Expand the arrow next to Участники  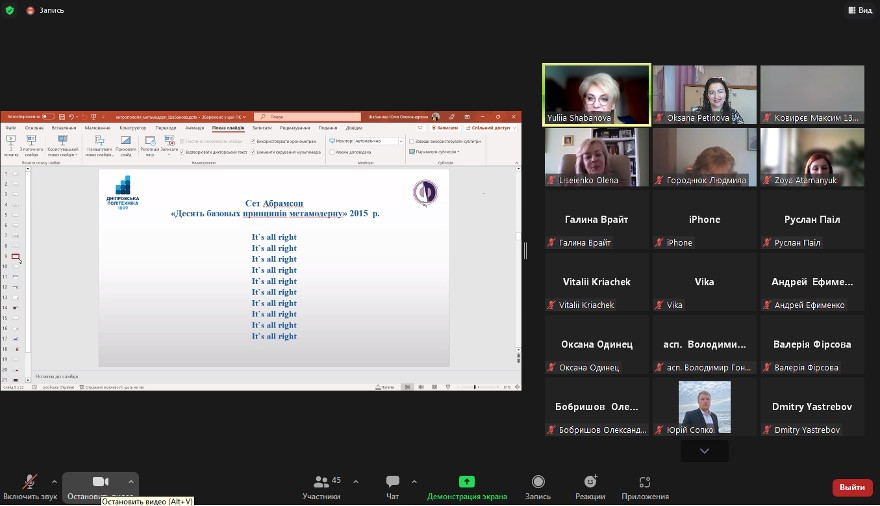(355, 482)
